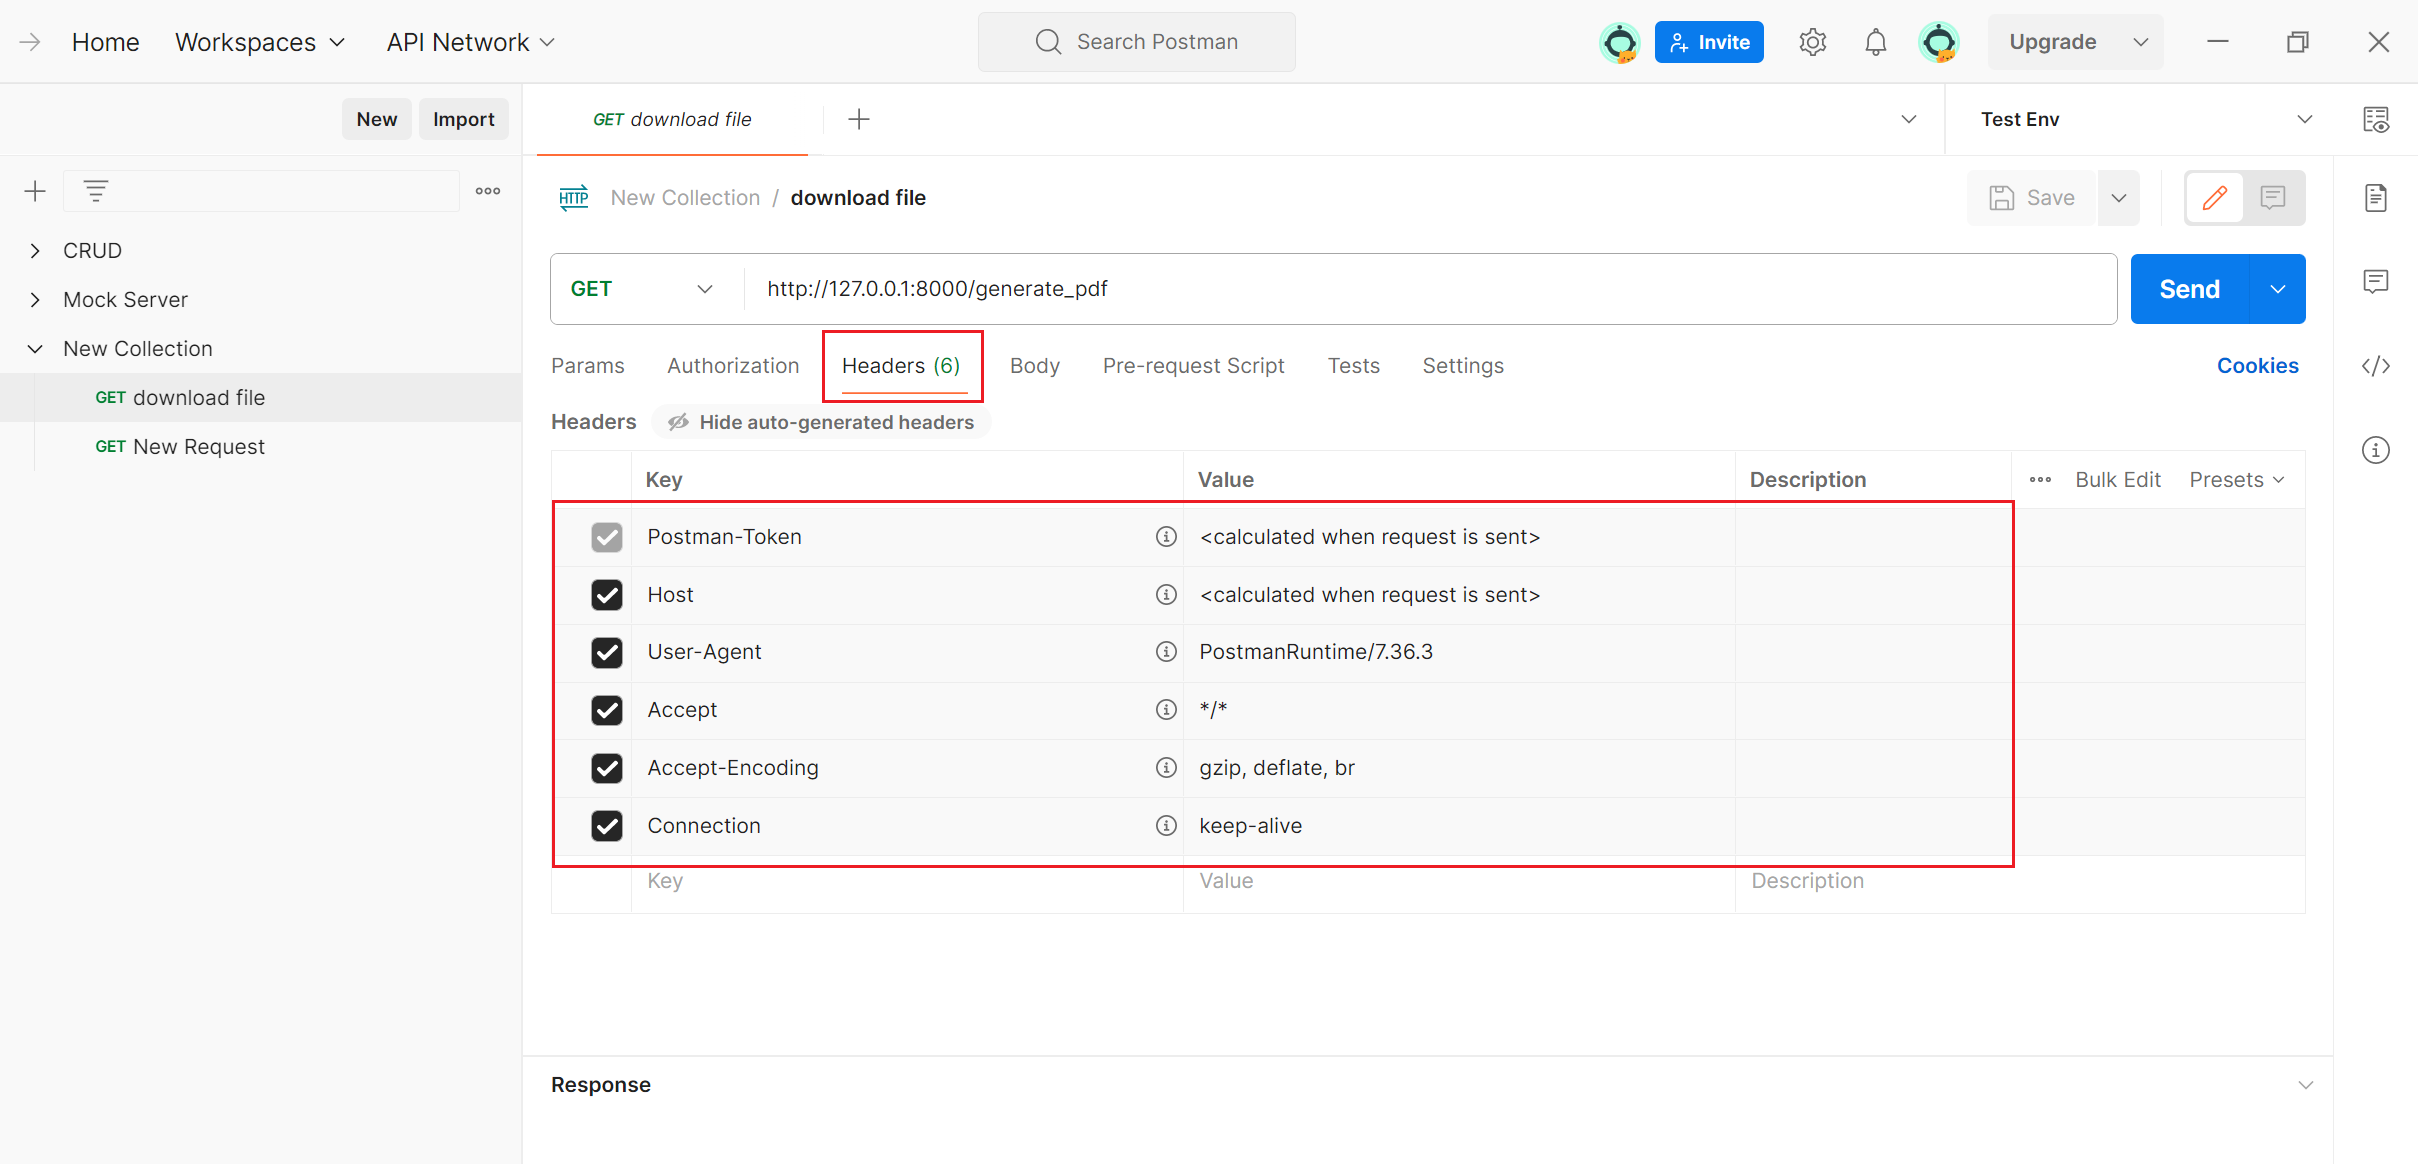Open the Presets dropdown

coord(2237,480)
